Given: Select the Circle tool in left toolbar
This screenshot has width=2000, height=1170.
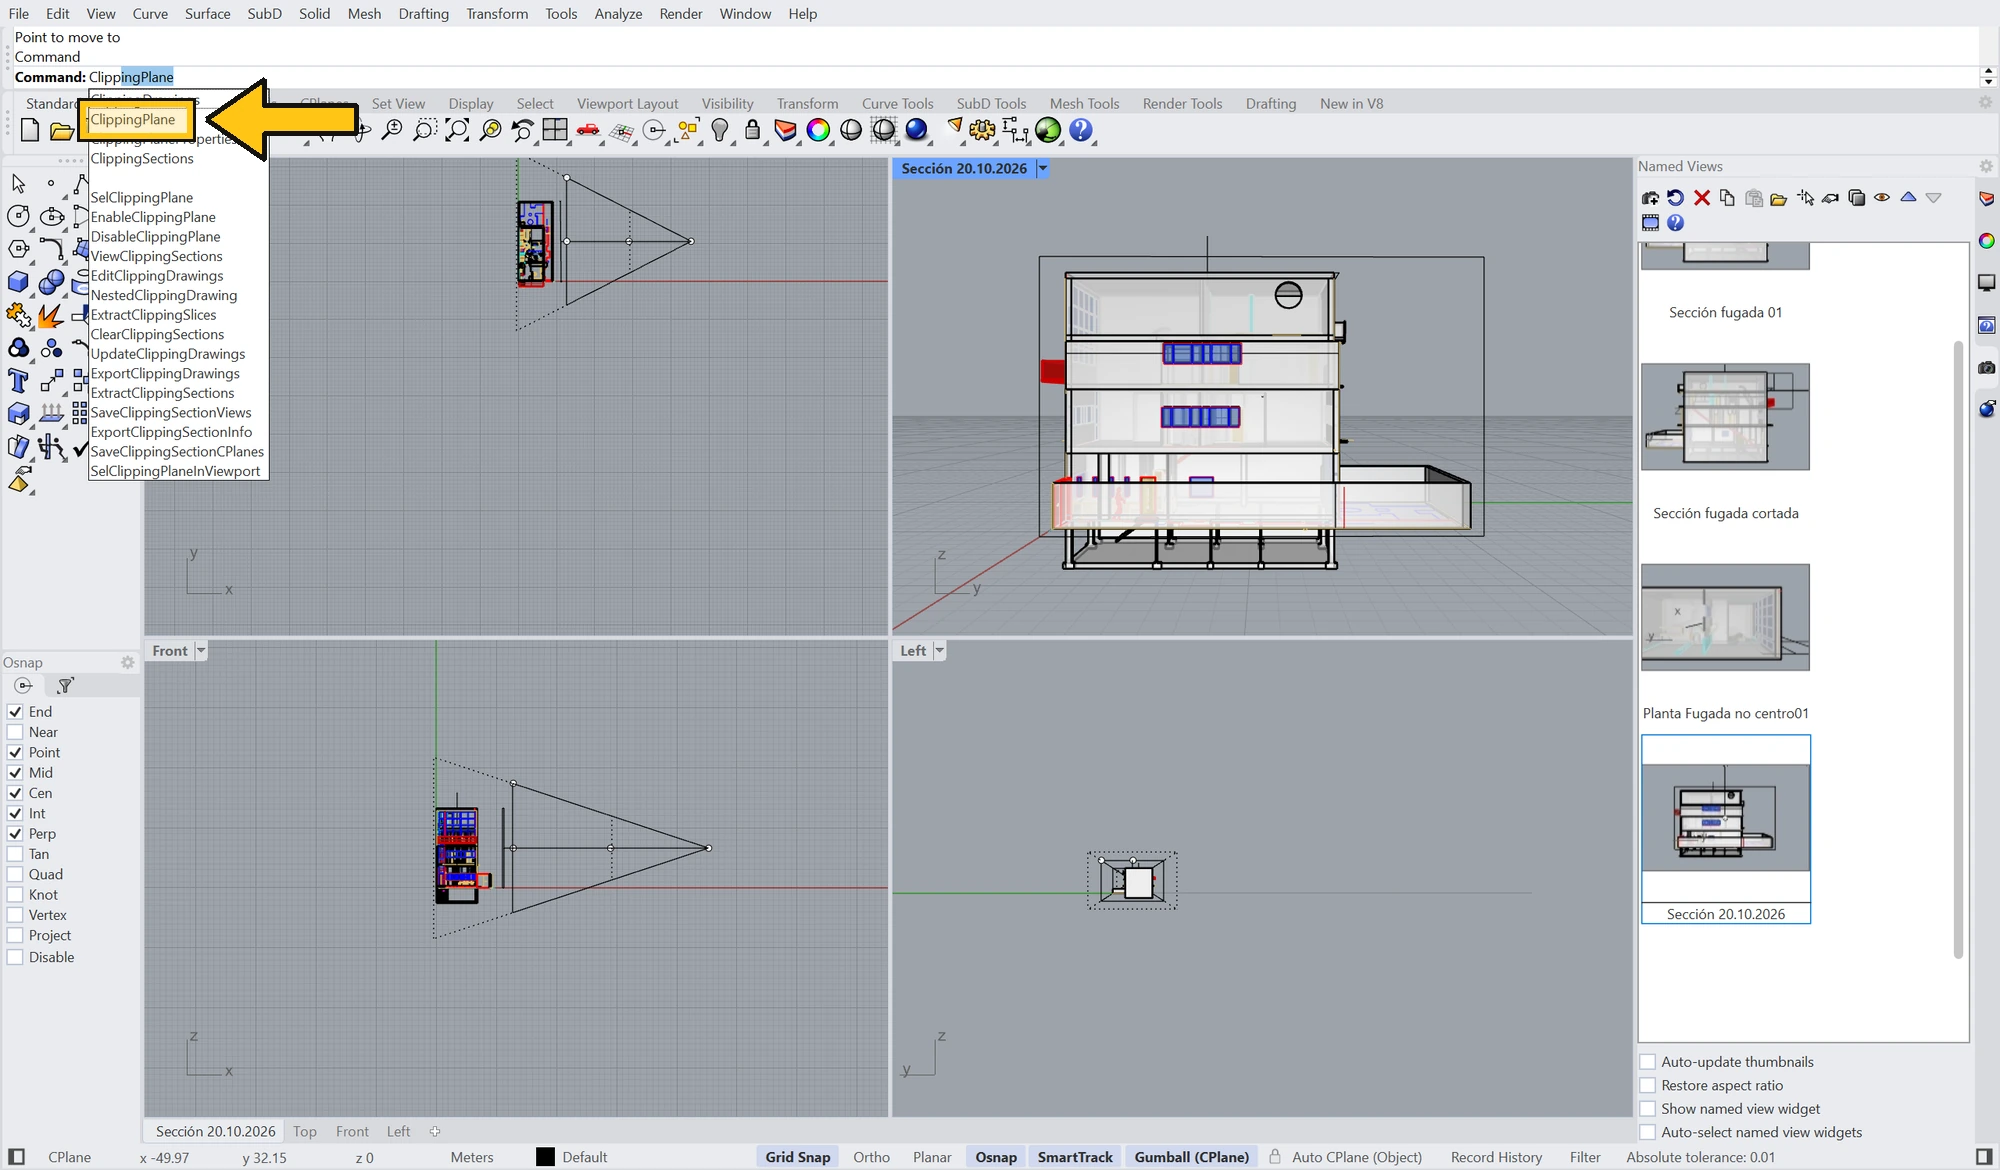Looking at the screenshot, I should coord(18,216).
